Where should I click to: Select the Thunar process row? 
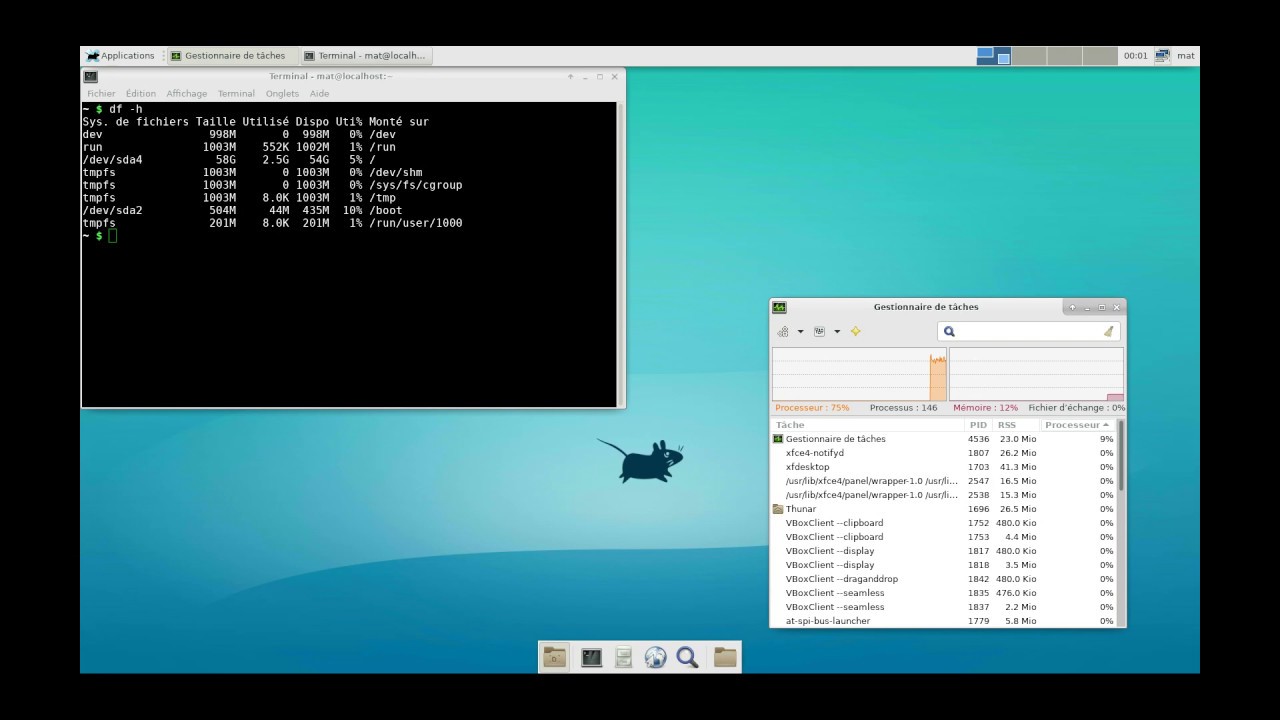pyautogui.click(x=943, y=509)
